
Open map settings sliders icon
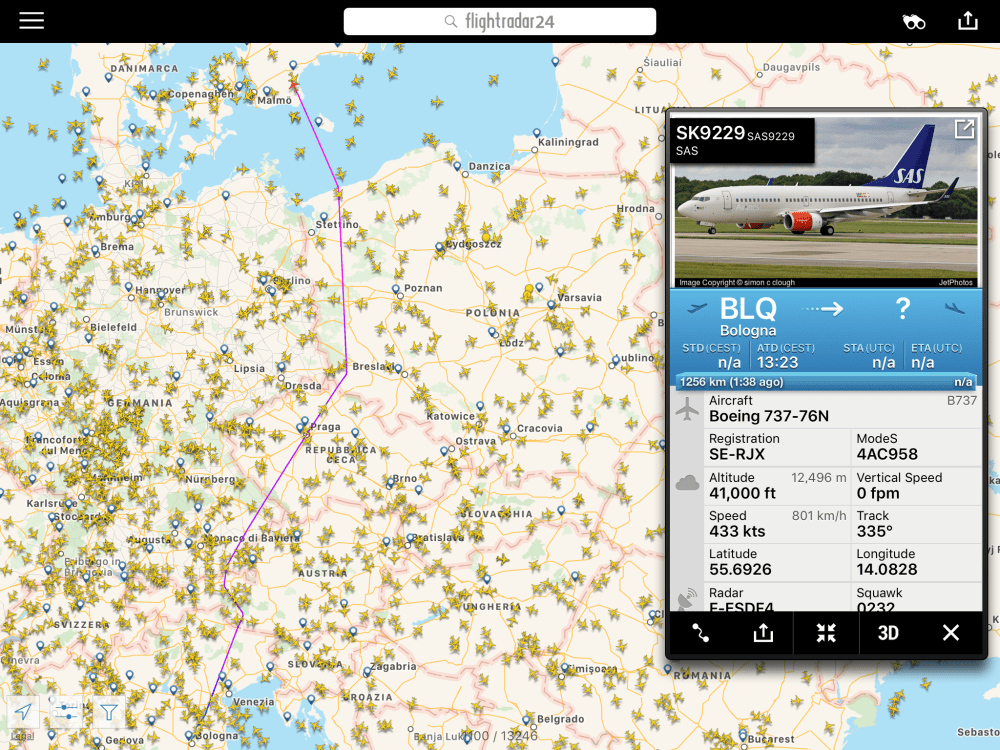click(x=66, y=712)
